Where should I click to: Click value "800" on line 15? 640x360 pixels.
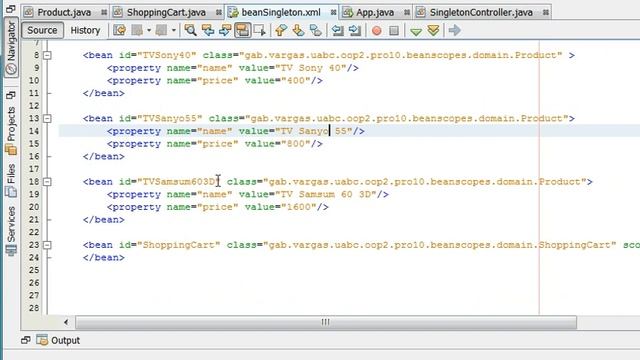point(296,144)
